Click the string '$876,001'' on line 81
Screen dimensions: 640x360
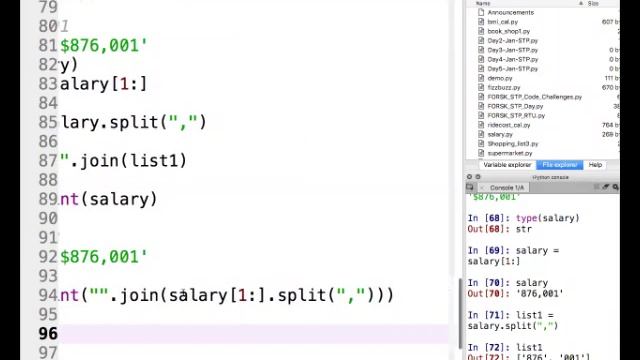point(104,45)
